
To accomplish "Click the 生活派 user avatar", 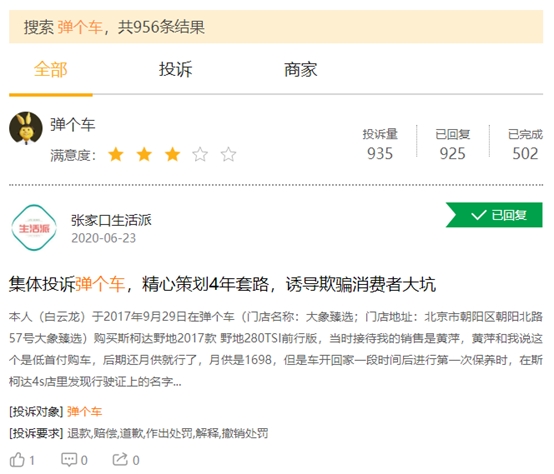I will pyautogui.click(x=34, y=228).
